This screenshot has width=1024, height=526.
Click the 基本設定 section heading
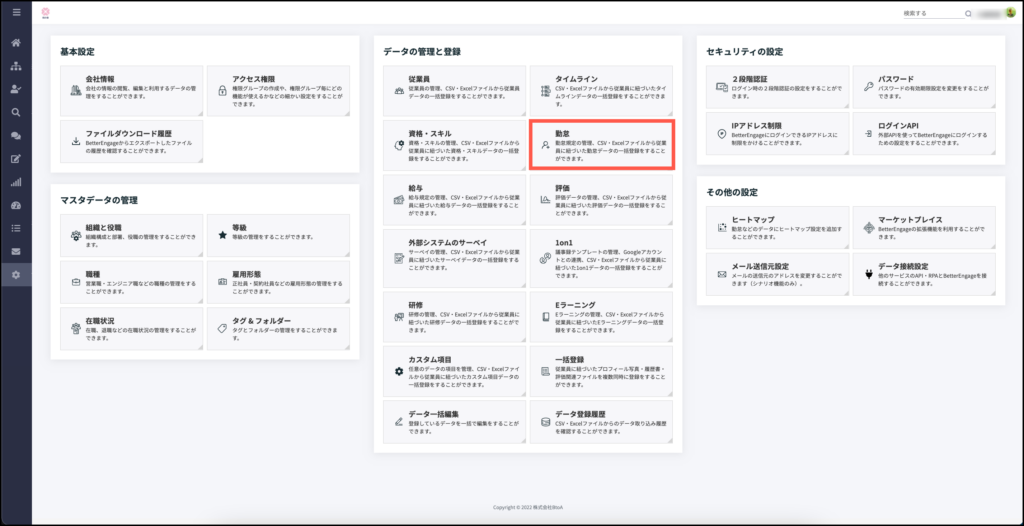tap(78, 52)
